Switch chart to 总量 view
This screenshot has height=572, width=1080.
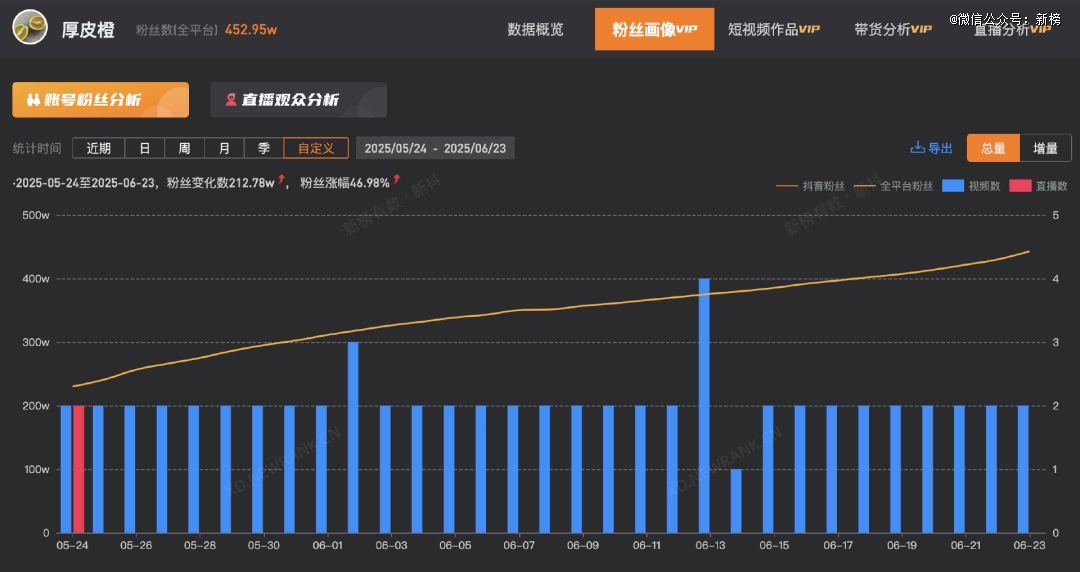(993, 148)
